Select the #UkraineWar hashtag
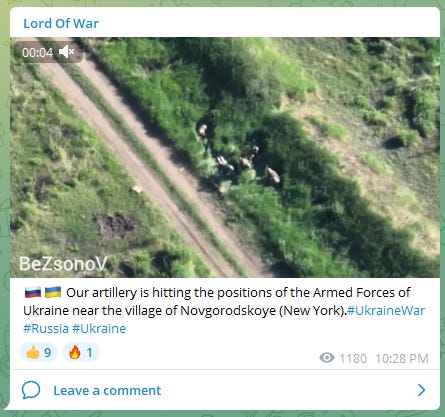This screenshot has width=445, height=417. coord(386,311)
